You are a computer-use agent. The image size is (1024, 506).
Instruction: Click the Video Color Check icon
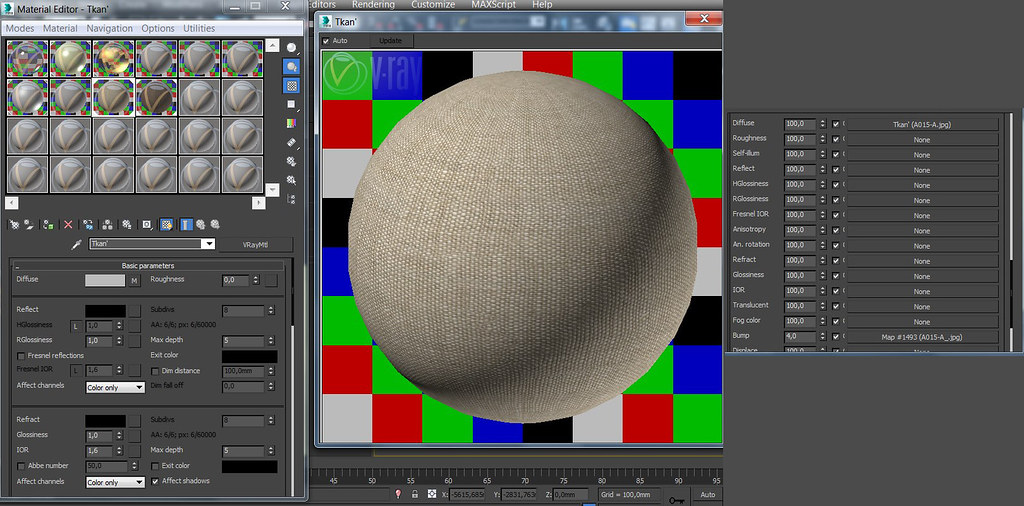[291, 123]
